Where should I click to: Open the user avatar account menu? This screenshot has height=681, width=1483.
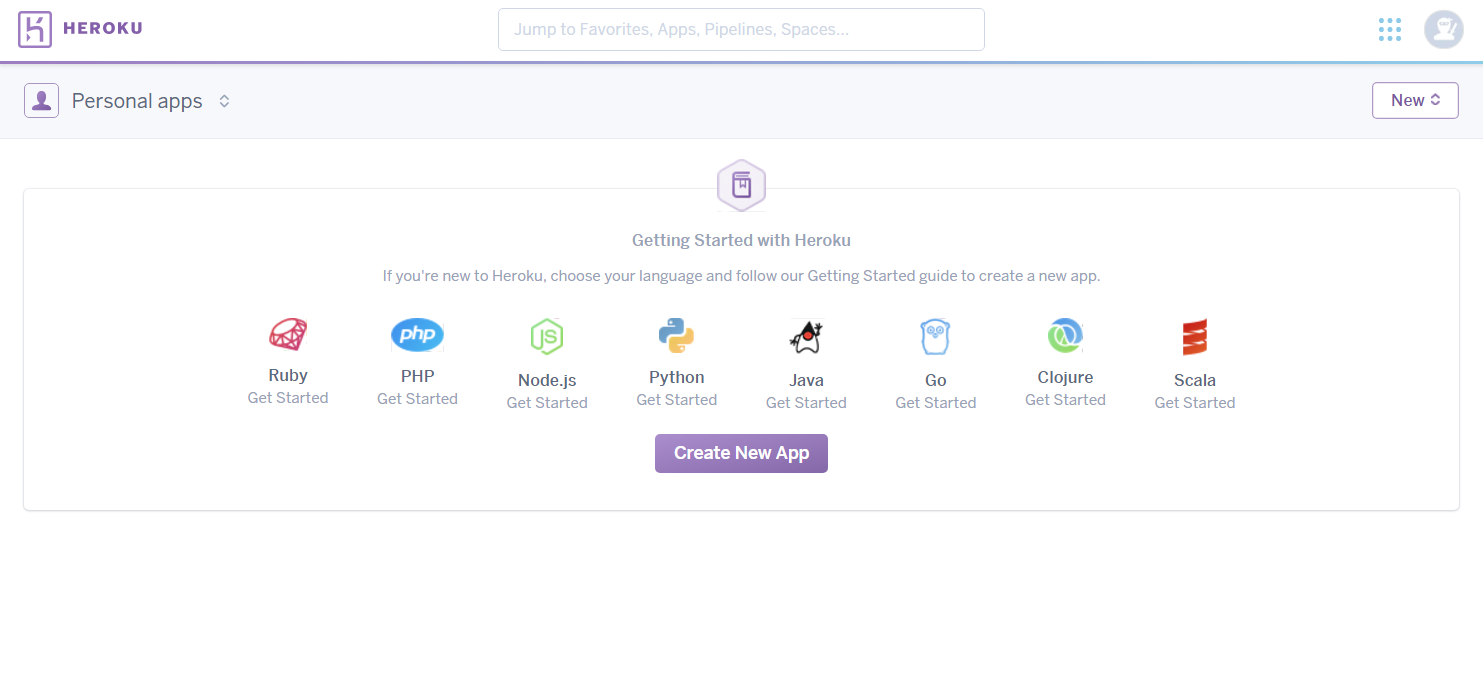pos(1443,29)
